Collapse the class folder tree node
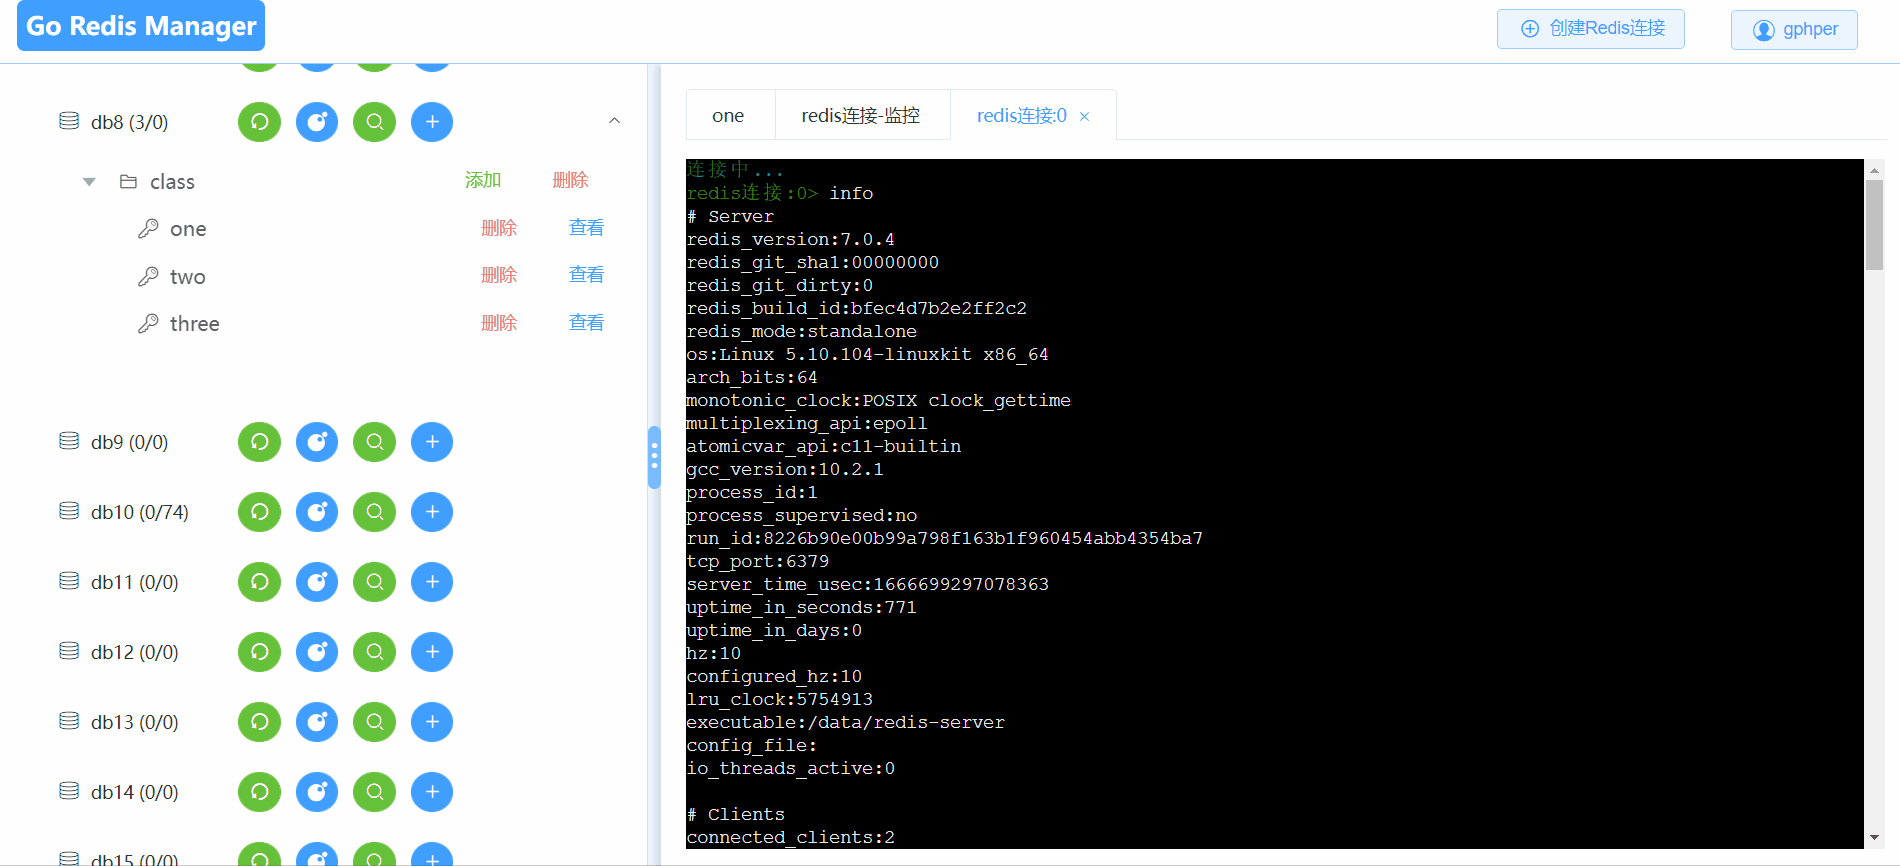 89,182
